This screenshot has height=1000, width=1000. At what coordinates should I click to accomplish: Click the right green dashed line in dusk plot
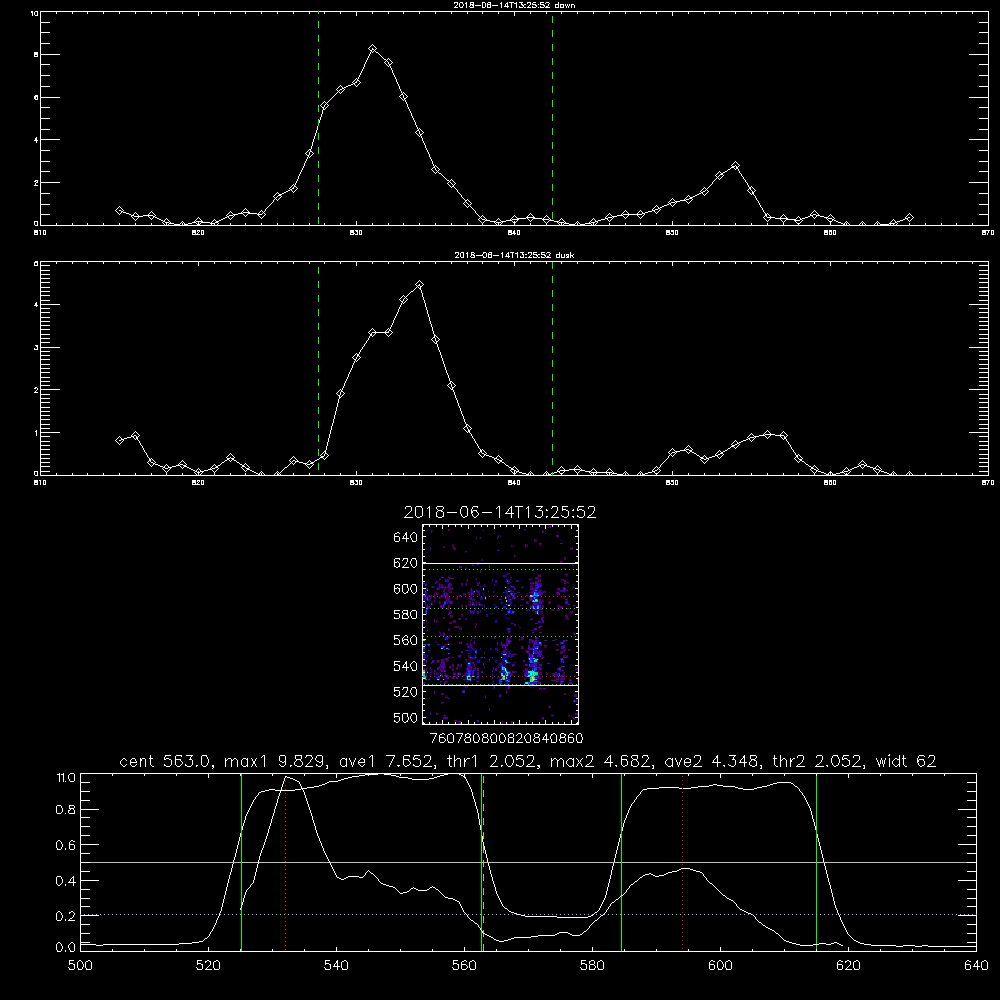pyautogui.click(x=552, y=369)
